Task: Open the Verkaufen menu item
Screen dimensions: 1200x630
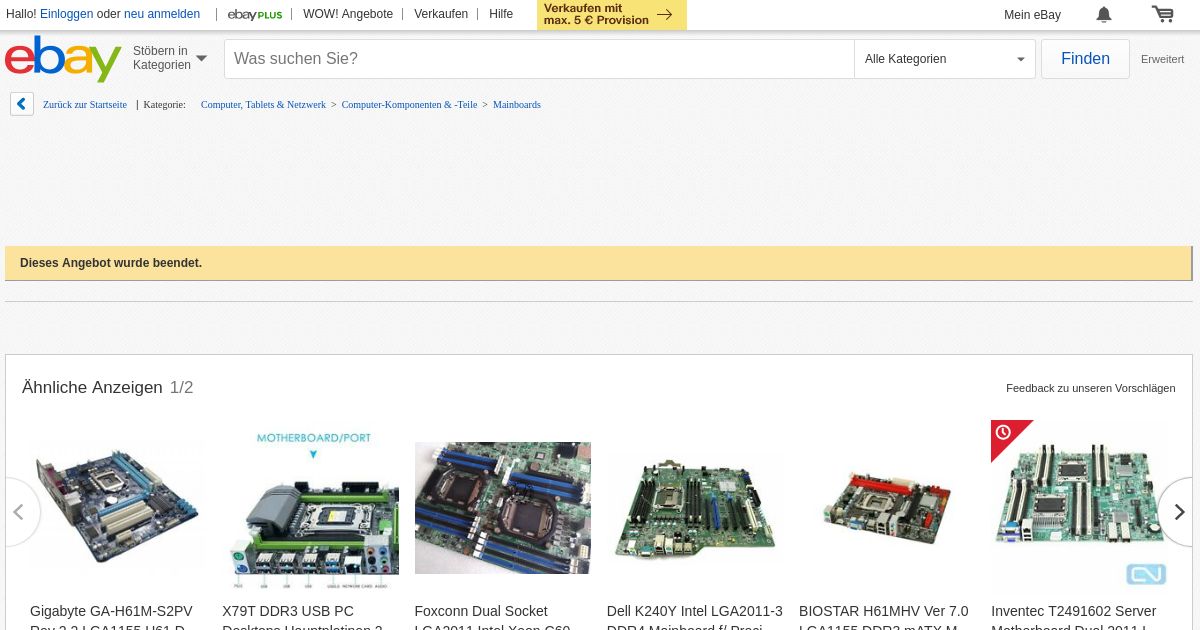Action: (441, 14)
